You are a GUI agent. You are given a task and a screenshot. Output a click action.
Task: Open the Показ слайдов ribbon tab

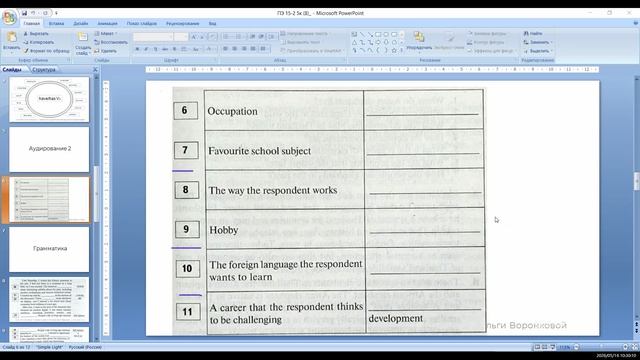(x=142, y=24)
